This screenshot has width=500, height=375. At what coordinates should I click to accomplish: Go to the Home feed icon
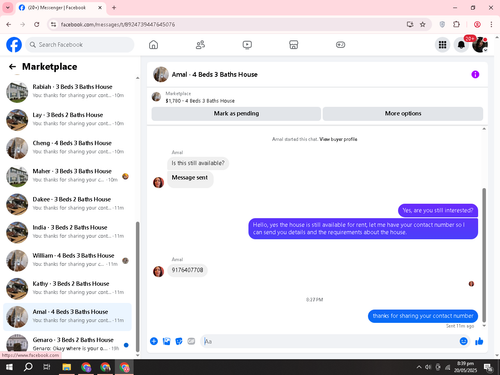click(153, 45)
